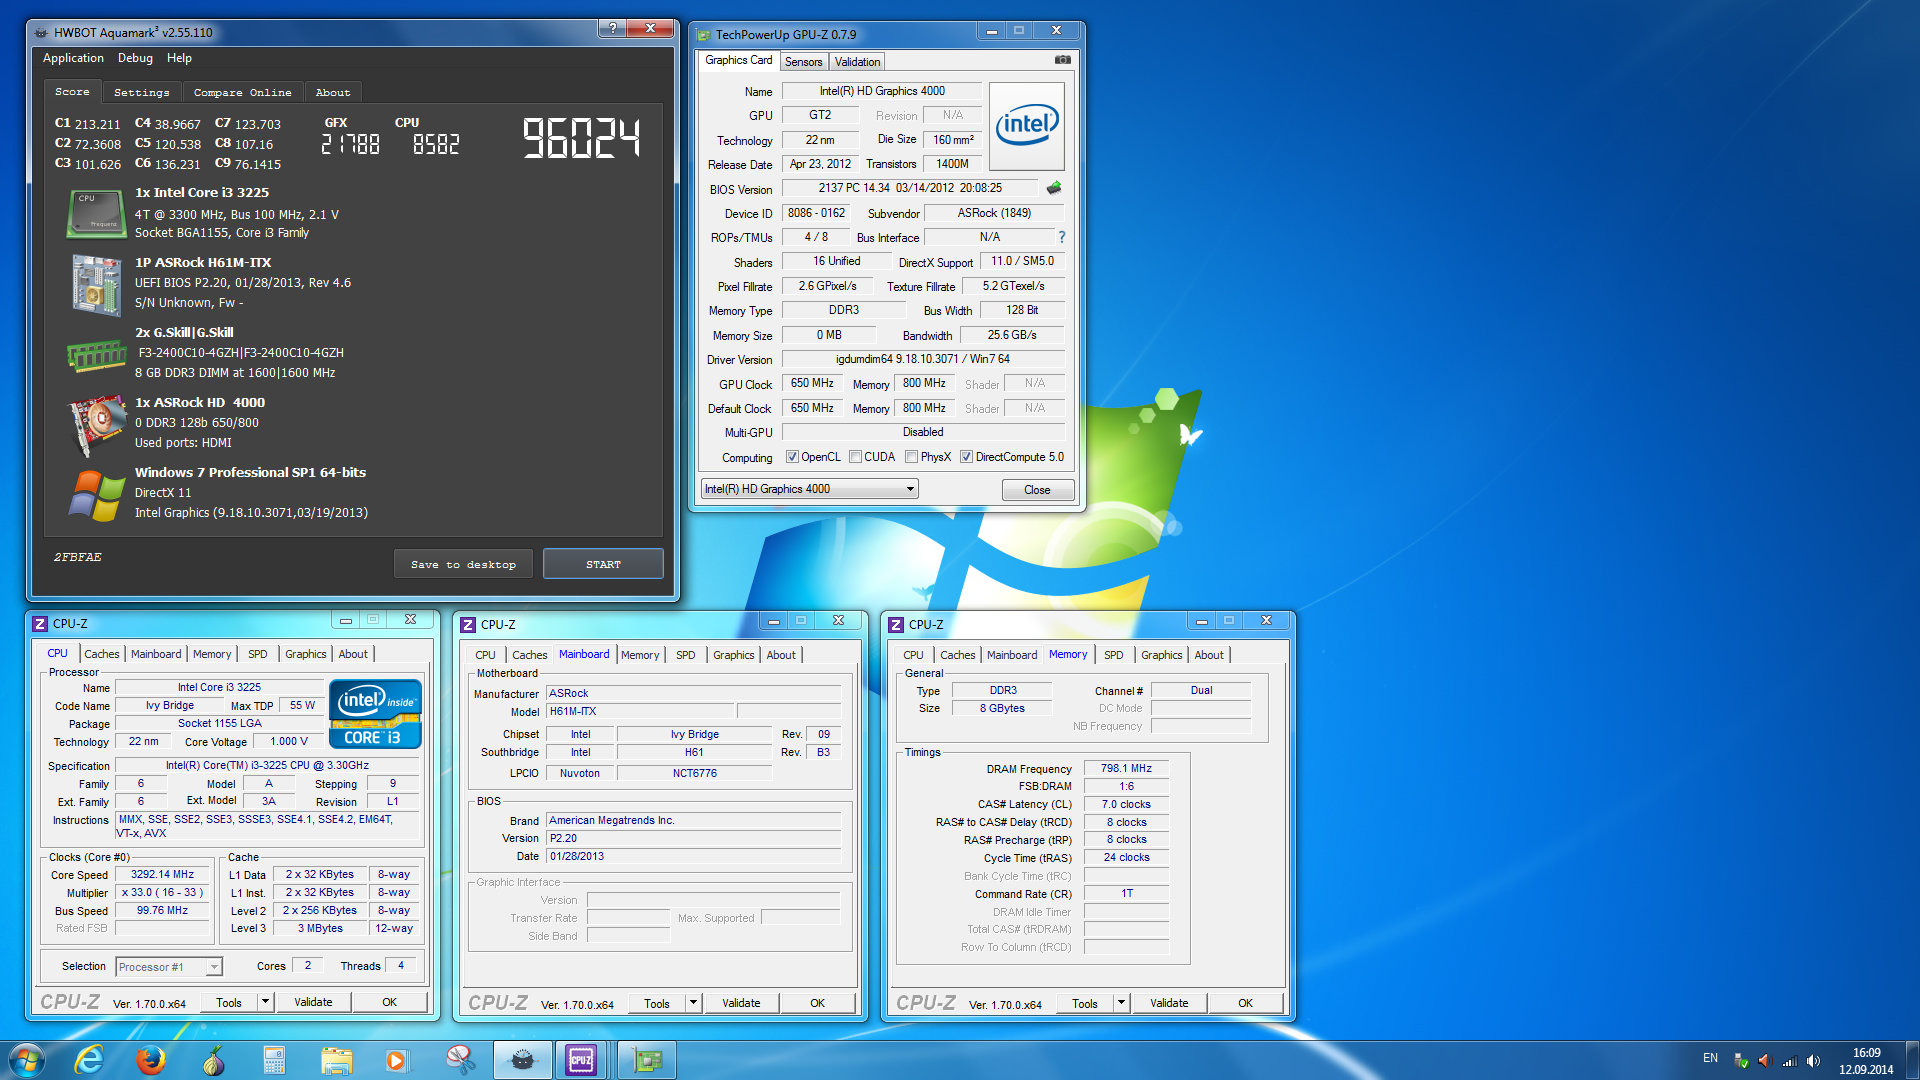Click the Close button in GPU-Z

1037,490
